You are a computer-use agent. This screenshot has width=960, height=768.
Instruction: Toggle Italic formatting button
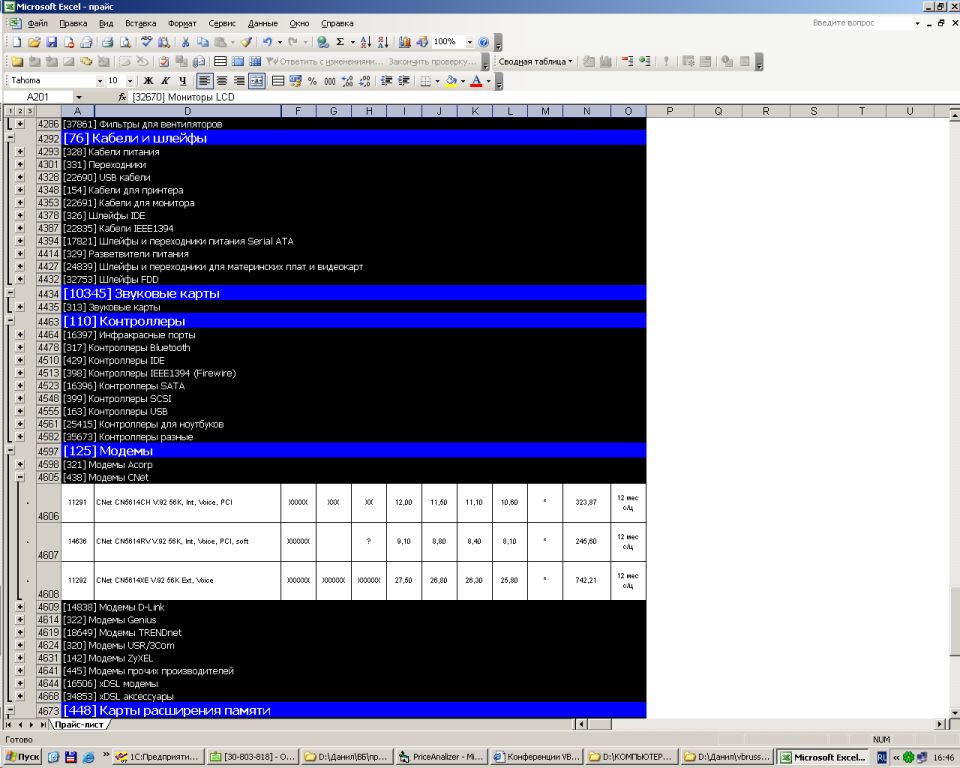coord(165,81)
